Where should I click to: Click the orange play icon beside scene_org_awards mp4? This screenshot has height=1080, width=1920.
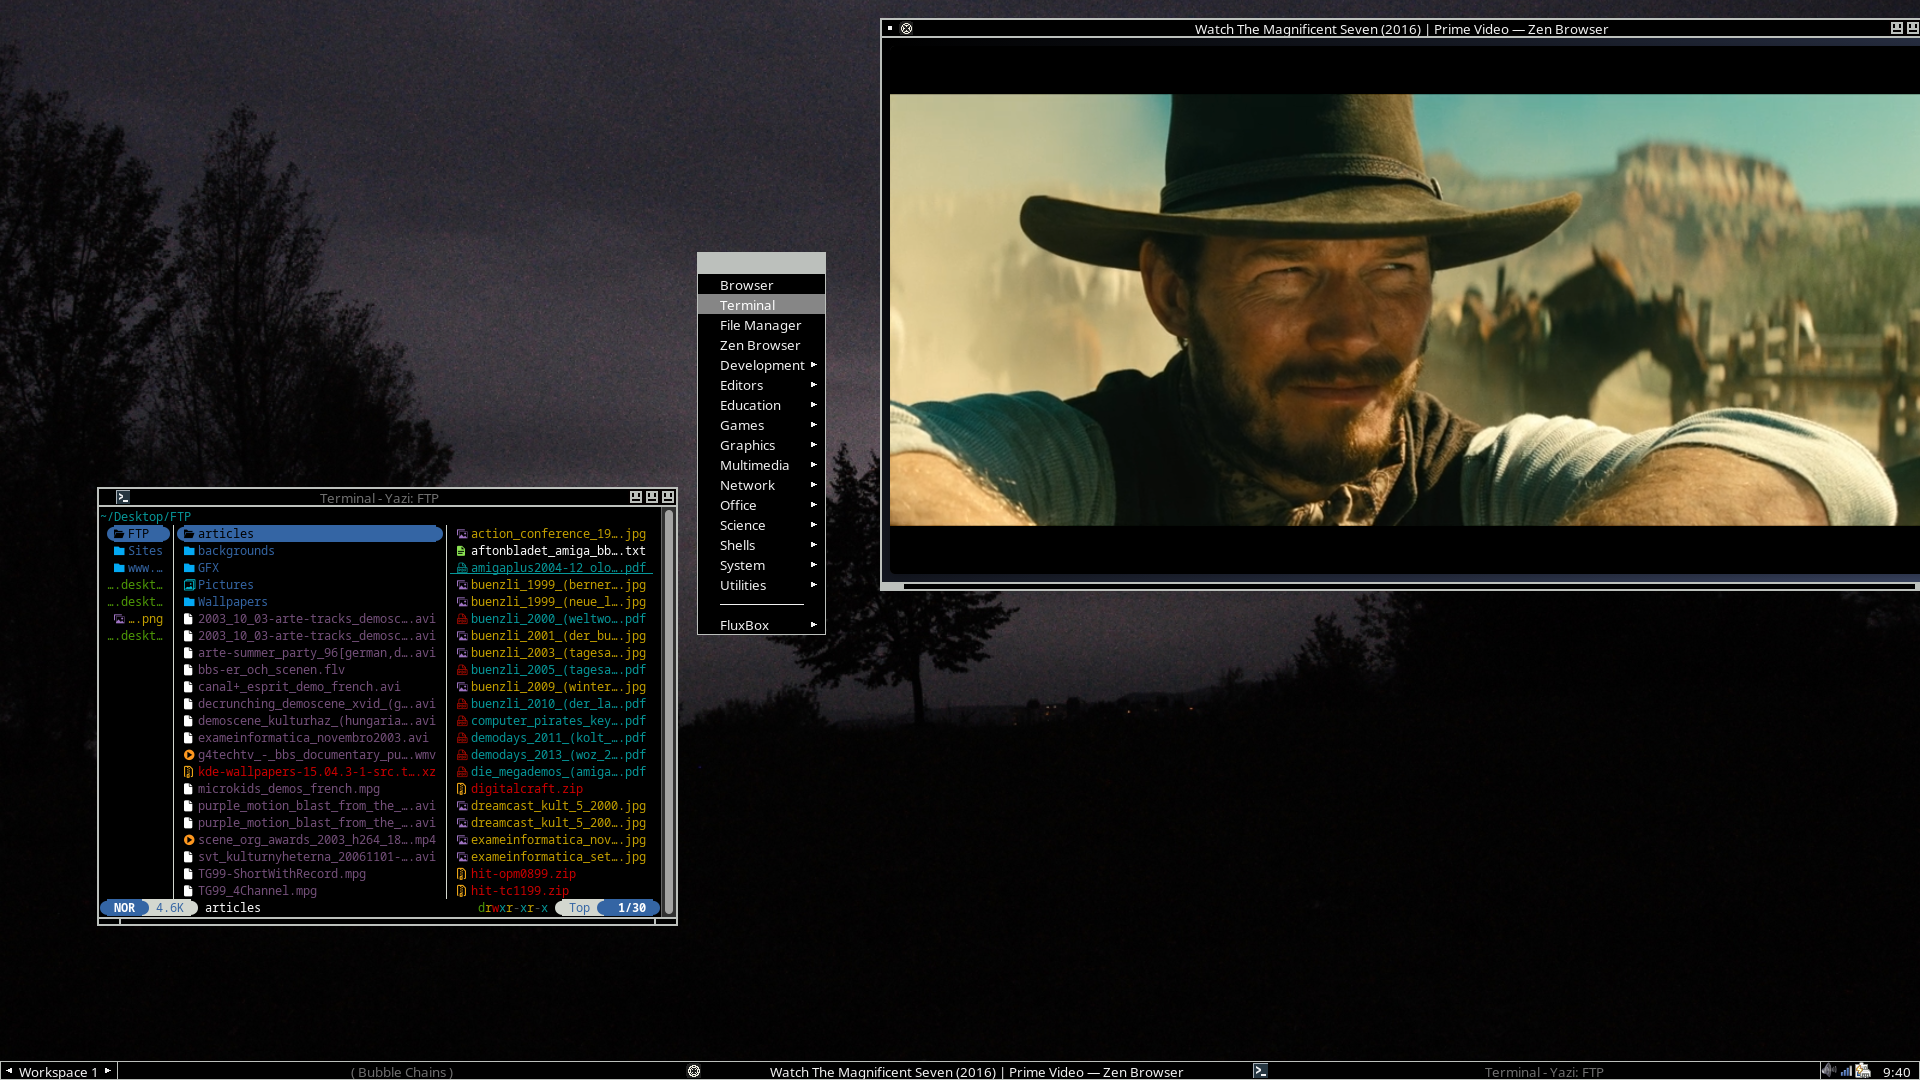pos(188,840)
